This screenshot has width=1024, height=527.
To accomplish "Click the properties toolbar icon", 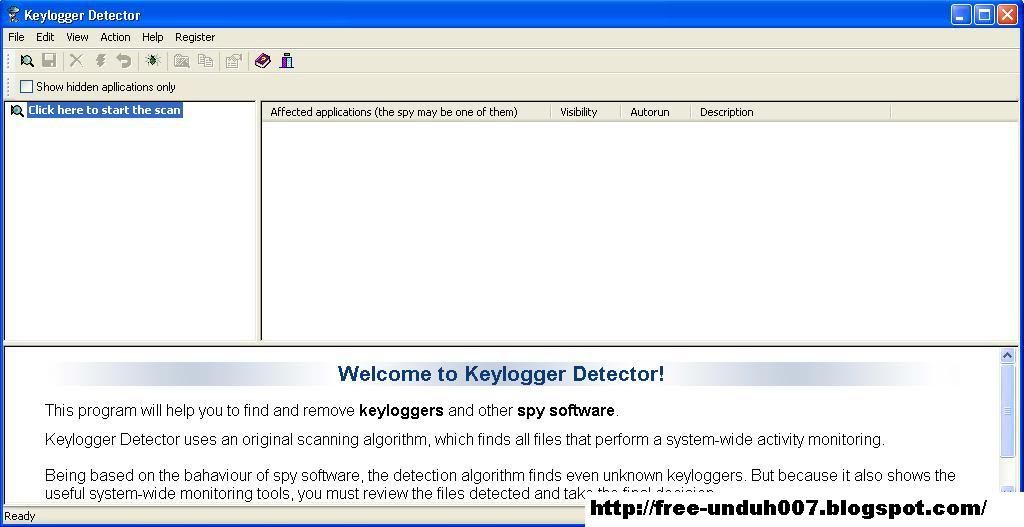I will [x=233, y=61].
